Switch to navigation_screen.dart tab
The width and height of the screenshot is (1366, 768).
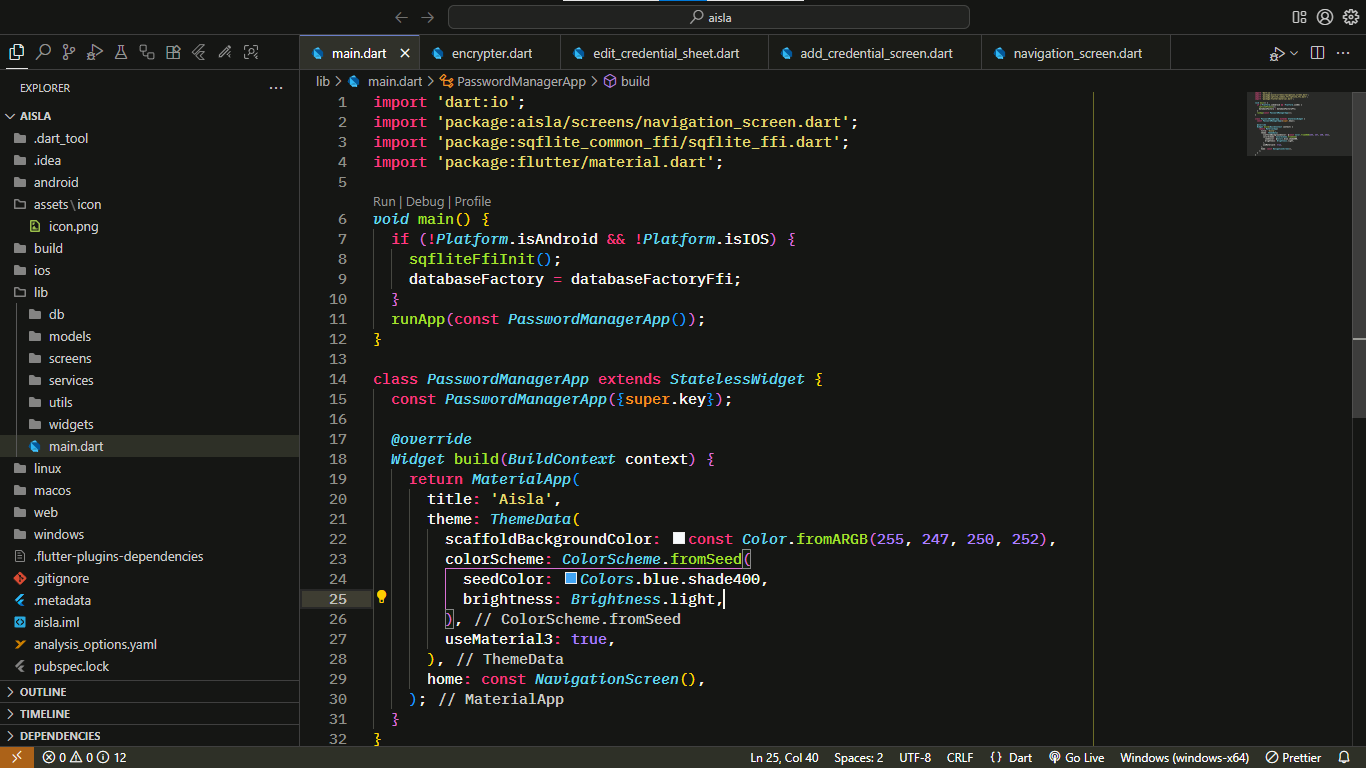coord(1076,53)
